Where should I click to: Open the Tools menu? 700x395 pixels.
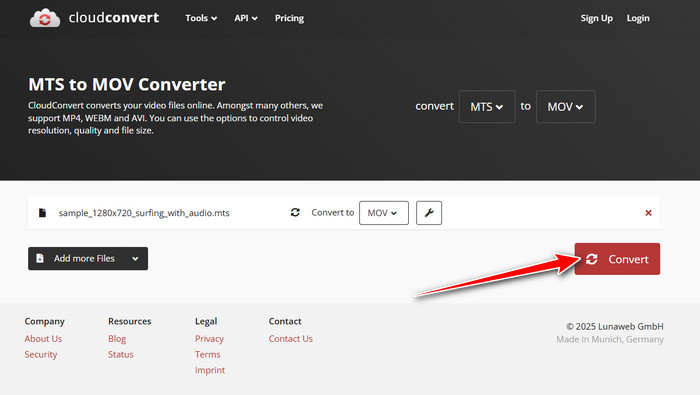point(201,18)
